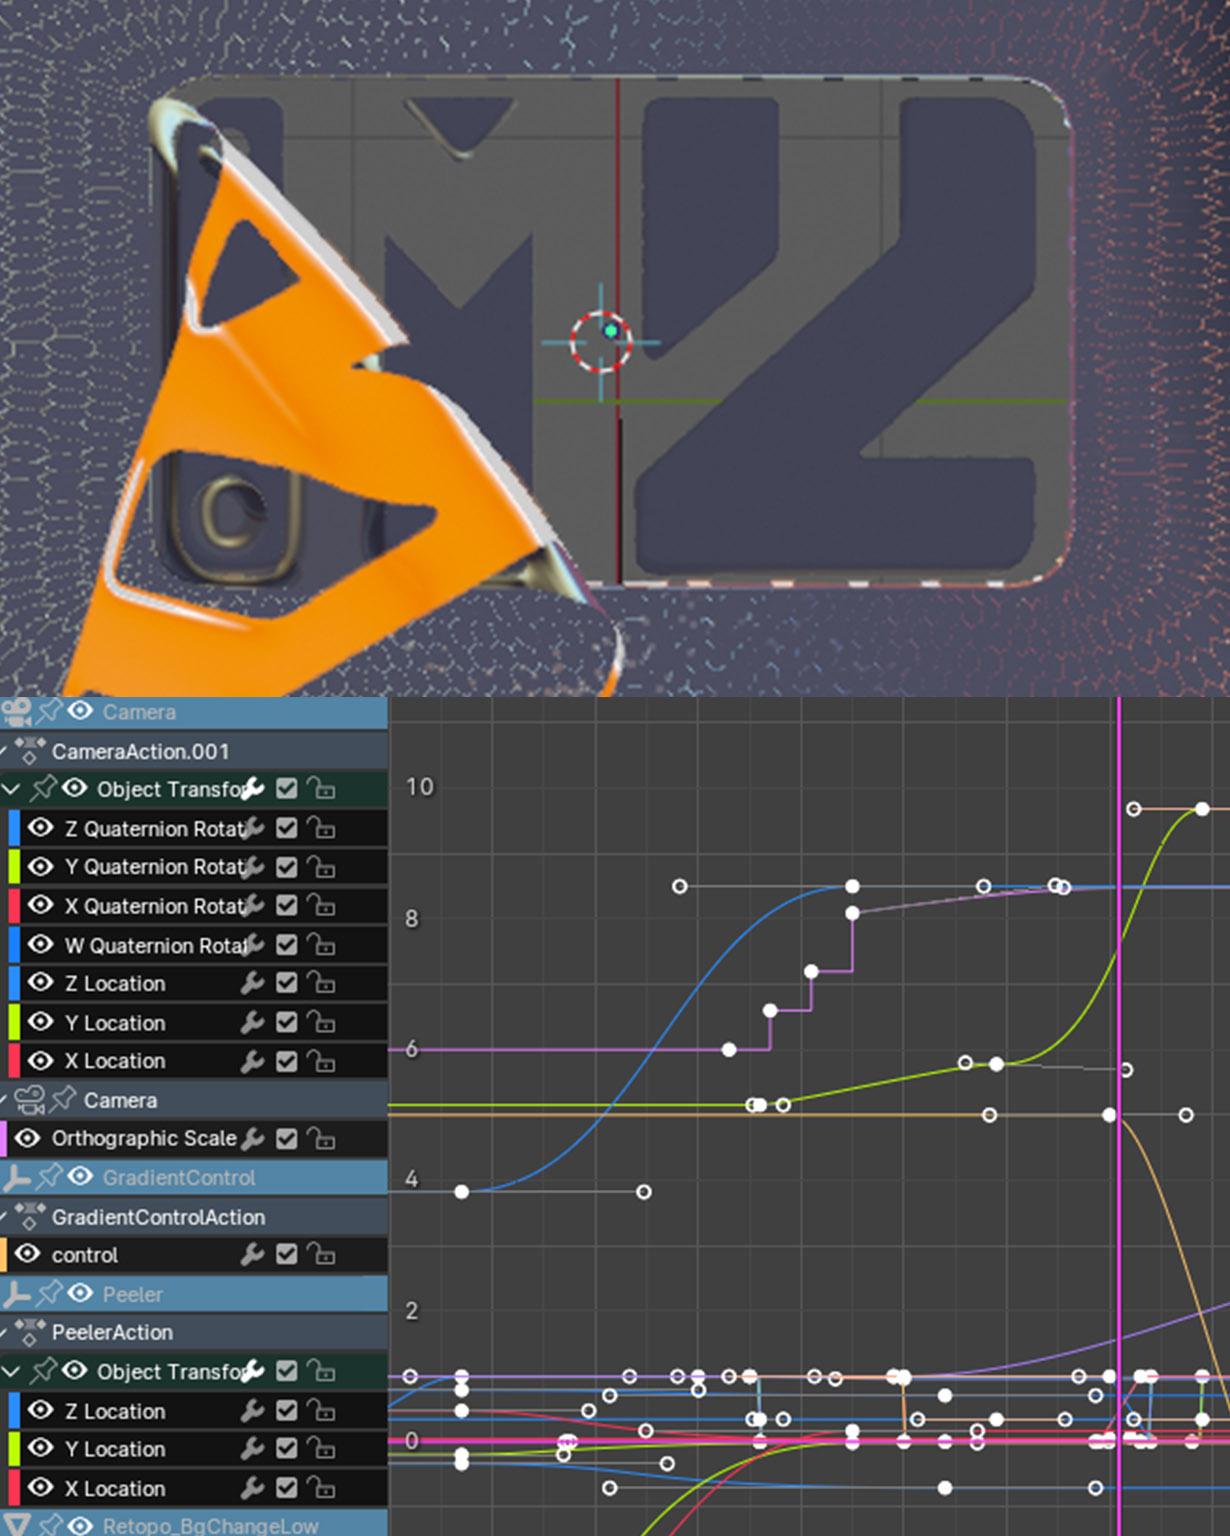Click the pin icon in the GradientControl header row
Viewport: 1230px width, 1536px height.
(x=49, y=1177)
